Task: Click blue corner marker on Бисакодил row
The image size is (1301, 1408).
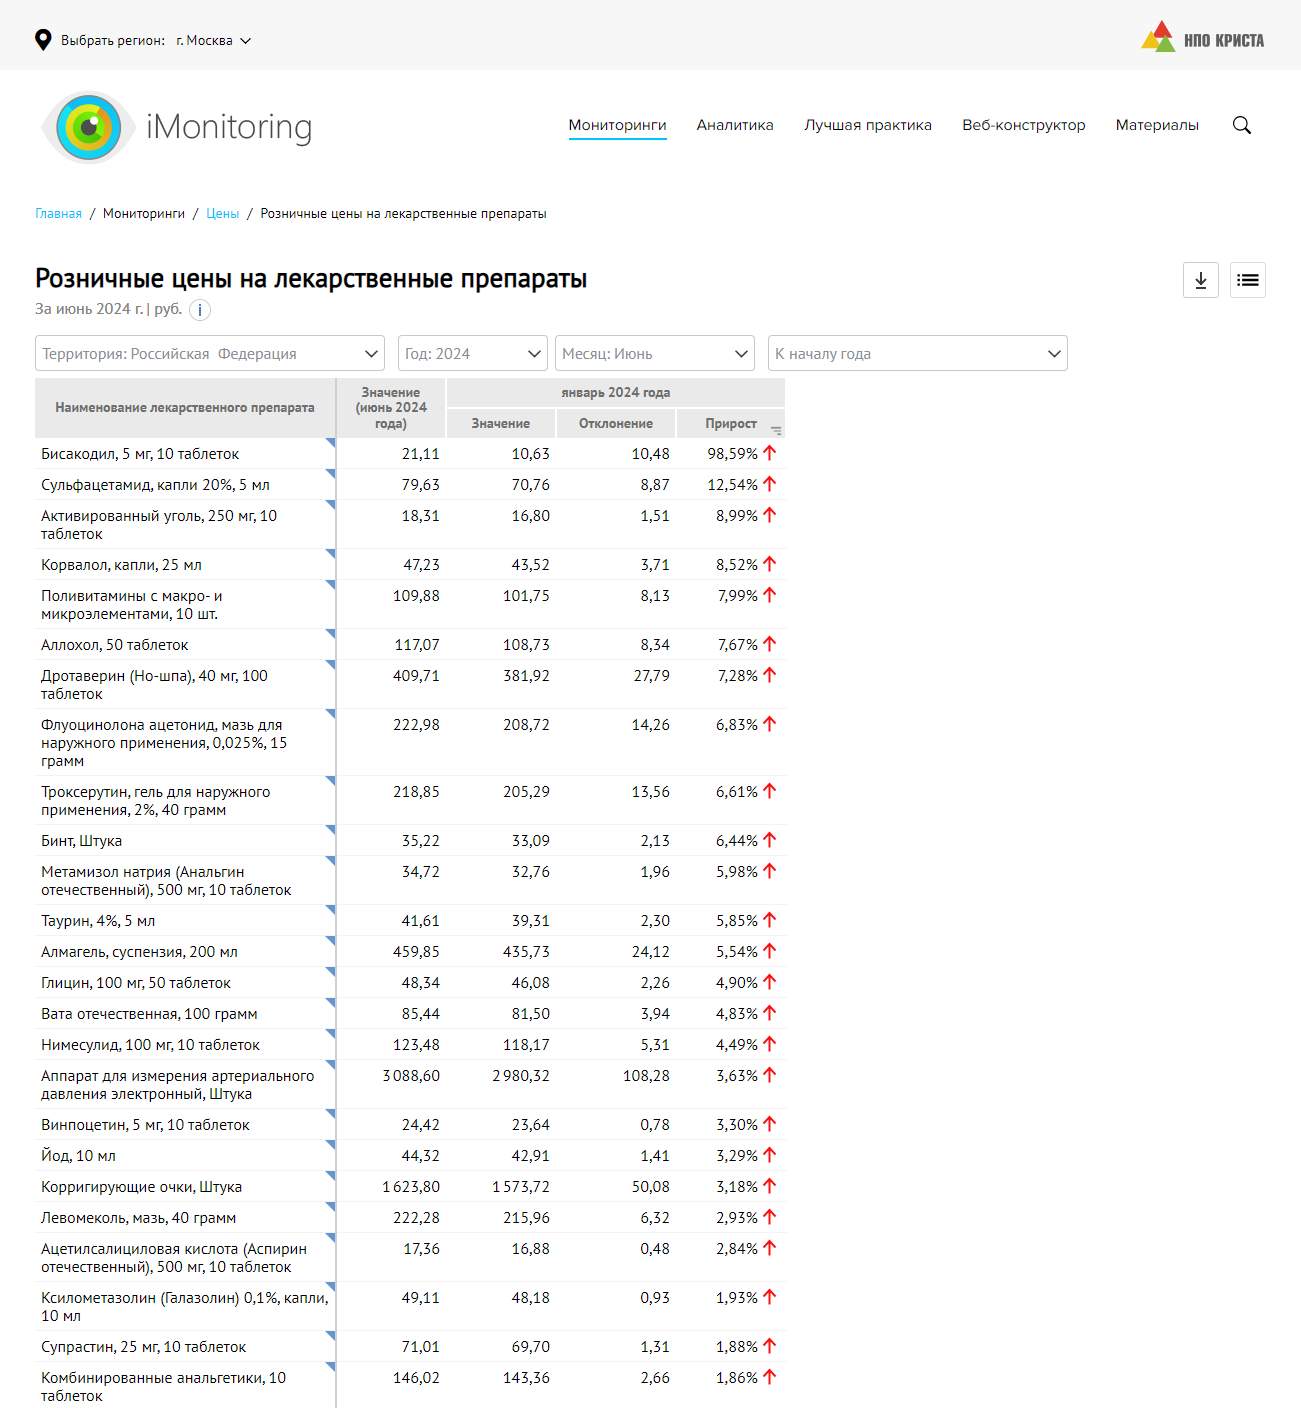Action: 330,443
